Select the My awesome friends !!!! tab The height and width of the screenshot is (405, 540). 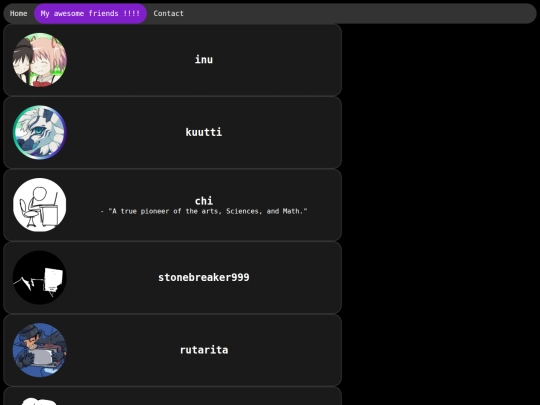pyautogui.click(x=90, y=13)
